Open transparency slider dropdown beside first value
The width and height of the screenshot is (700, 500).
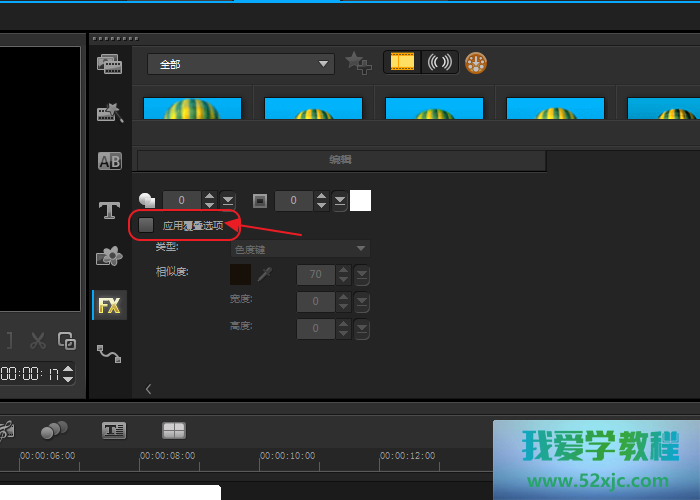point(228,201)
